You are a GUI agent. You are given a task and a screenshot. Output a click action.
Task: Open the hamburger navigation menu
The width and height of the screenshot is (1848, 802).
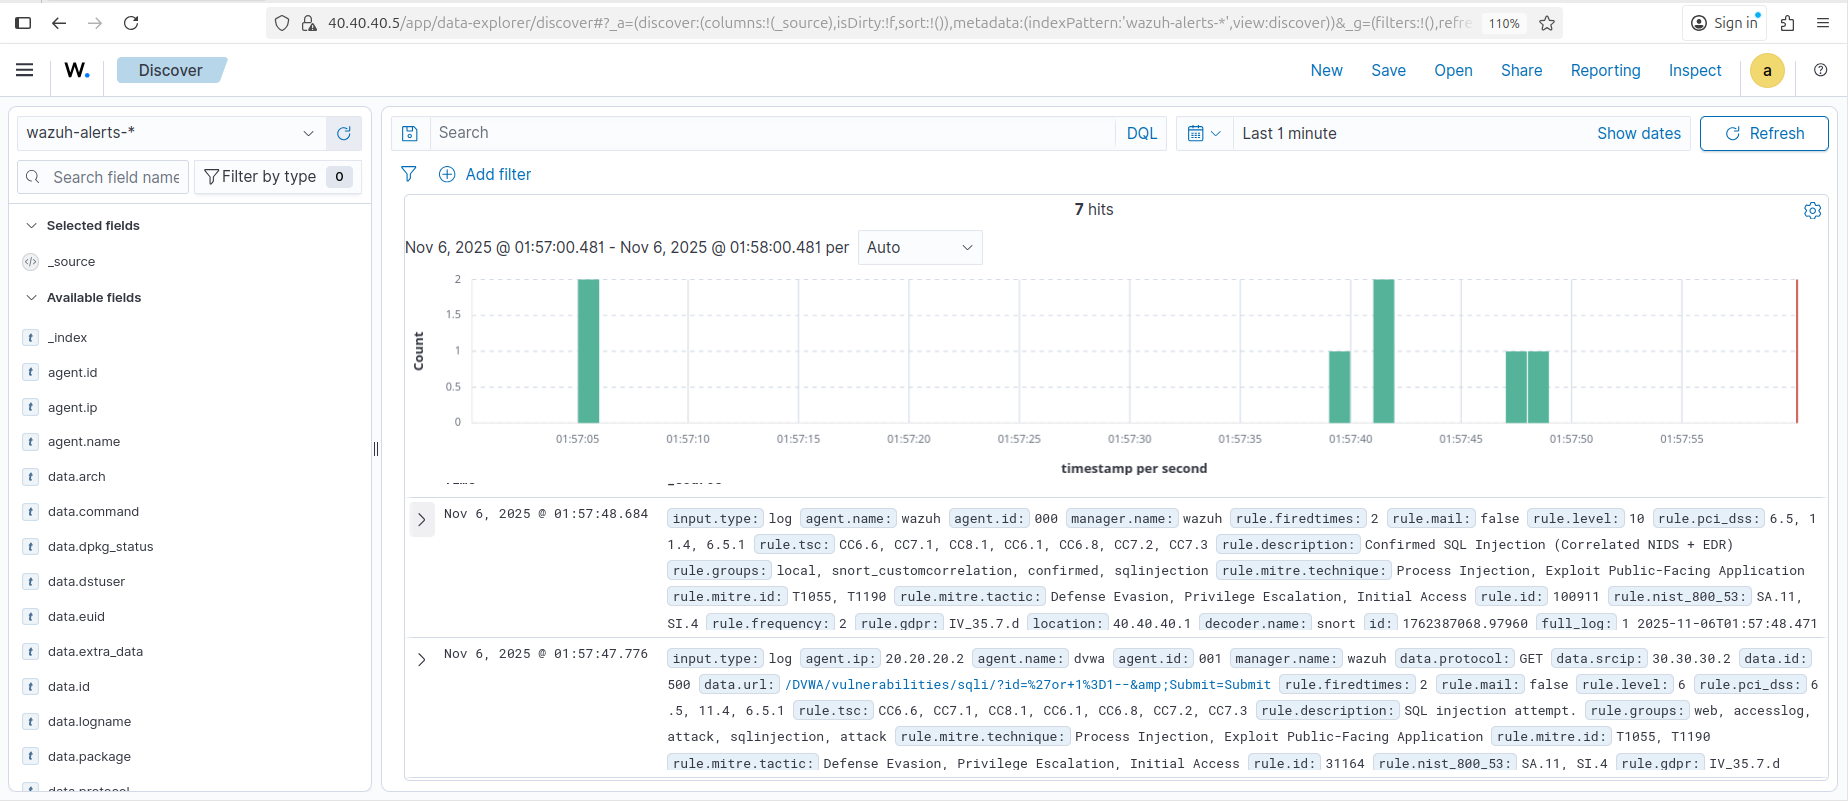[25, 70]
